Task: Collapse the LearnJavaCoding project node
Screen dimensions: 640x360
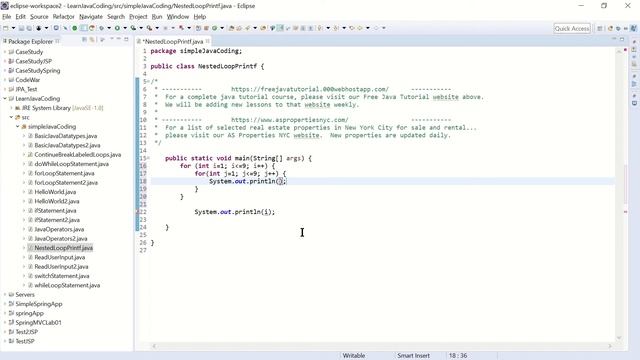Action: pyautogui.click(x=5, y=98)
